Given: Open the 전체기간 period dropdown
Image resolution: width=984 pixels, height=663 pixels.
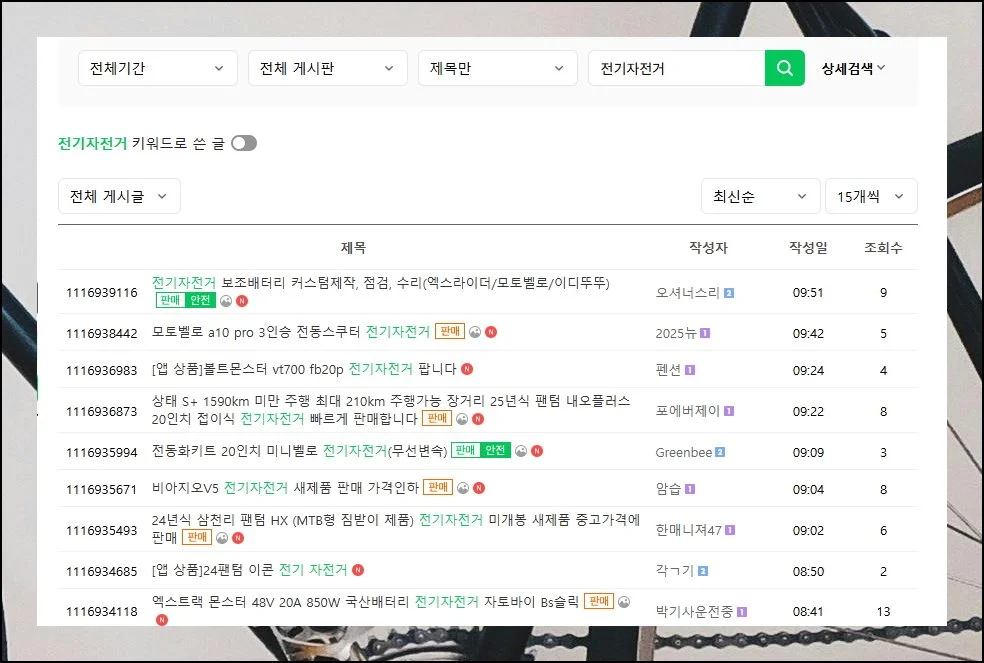Looking at the screenshot, I should click(x=157, y=69).
